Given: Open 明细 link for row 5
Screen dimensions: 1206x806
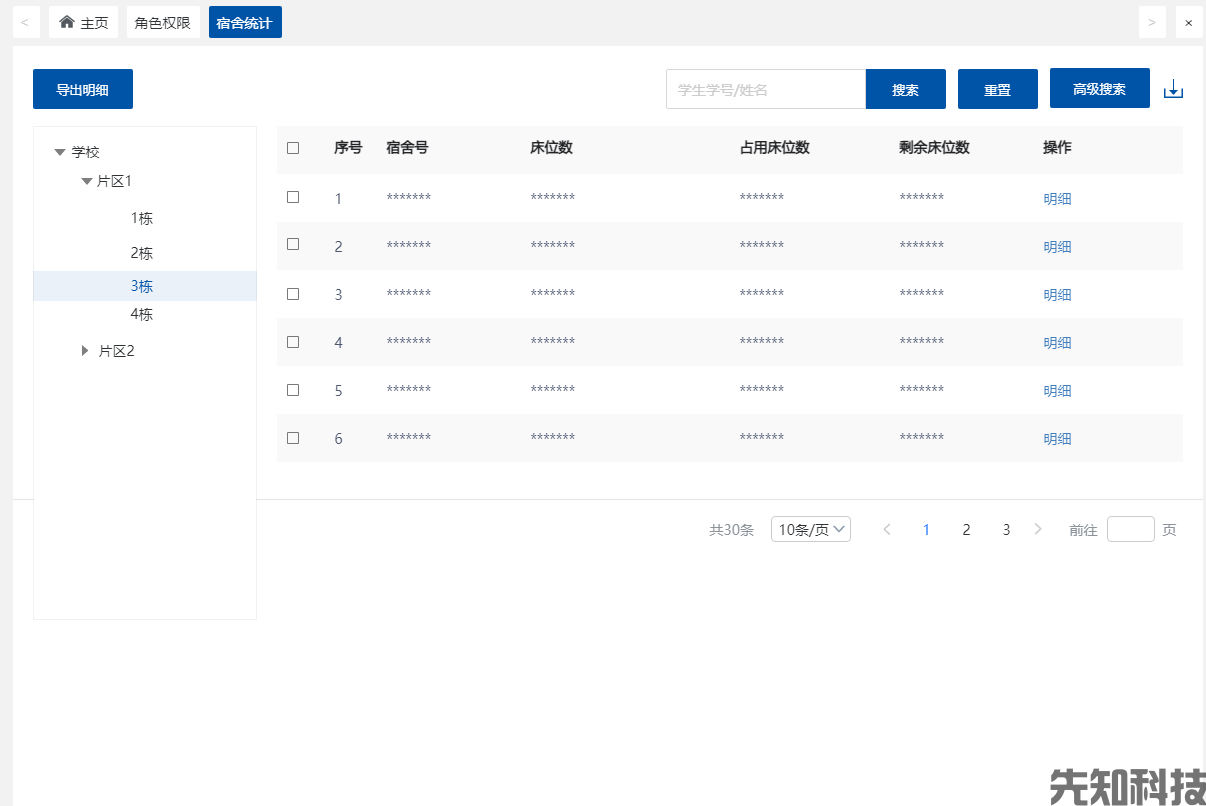Looking at the screenshot, I should [1057, 390].
